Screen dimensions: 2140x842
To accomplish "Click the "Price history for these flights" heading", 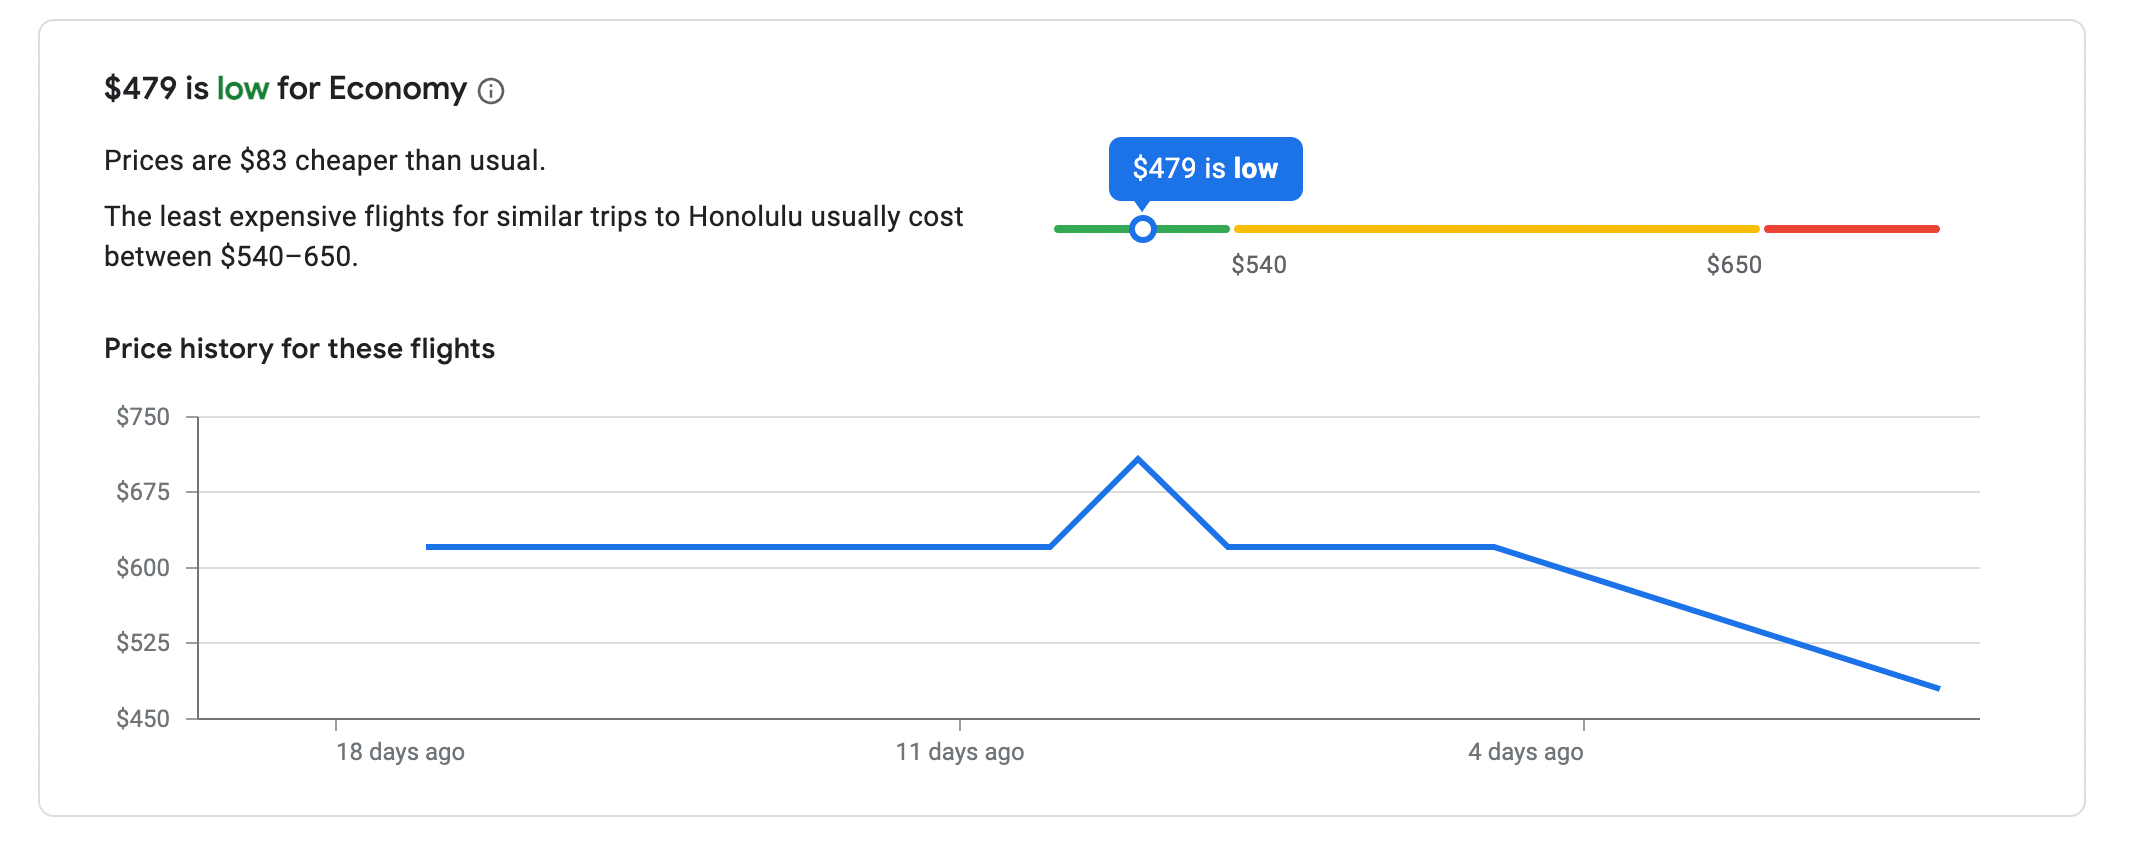I will tap(299, 349).
